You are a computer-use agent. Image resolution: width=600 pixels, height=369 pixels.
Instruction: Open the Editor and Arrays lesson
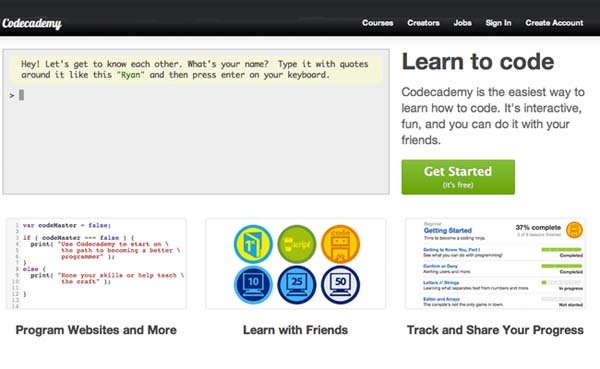point(441,299)
